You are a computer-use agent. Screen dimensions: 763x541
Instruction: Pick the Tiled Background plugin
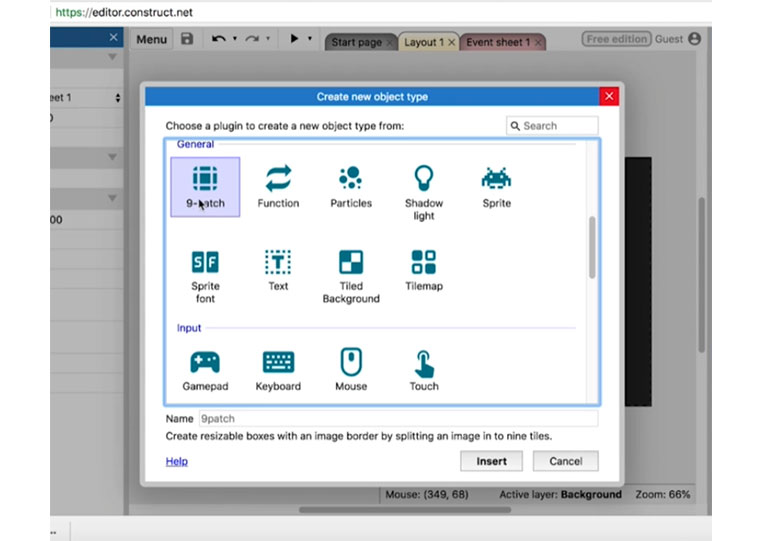pos(351,276)
